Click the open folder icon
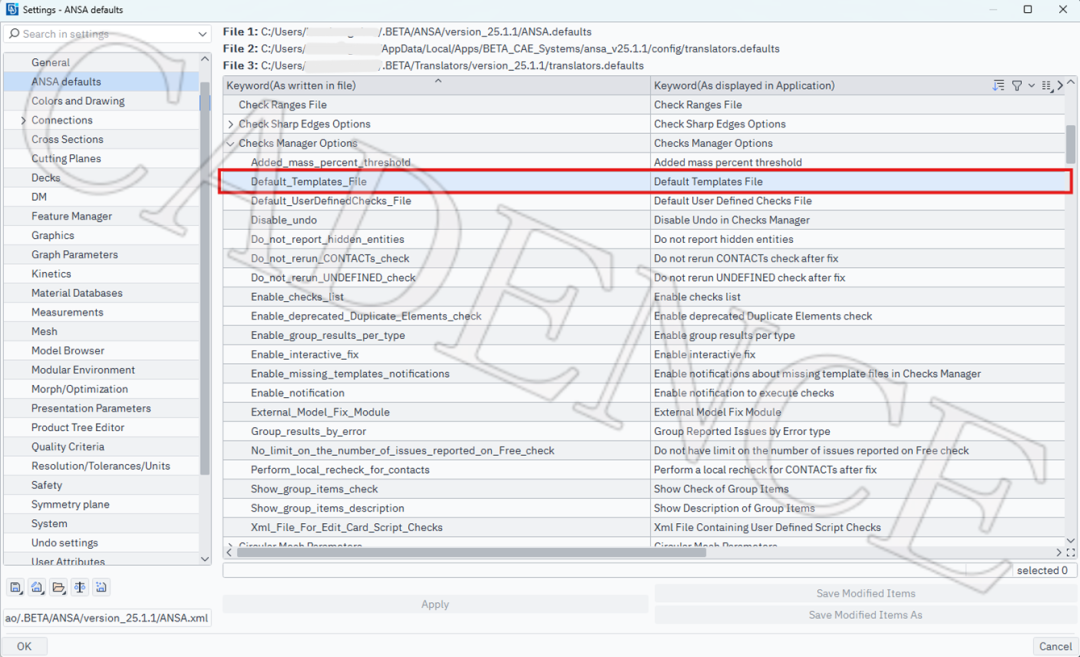 pos(59,587)
